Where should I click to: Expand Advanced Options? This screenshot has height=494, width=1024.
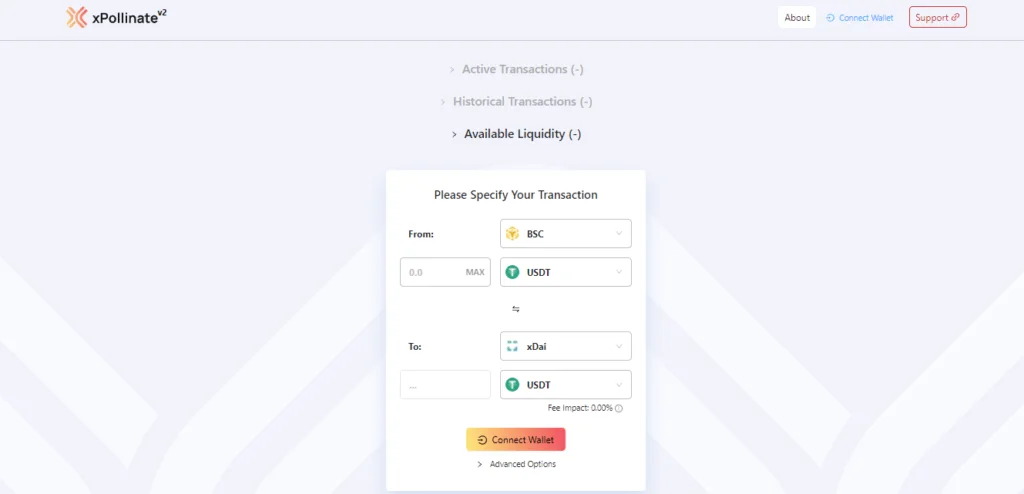click(x=517, y=464)
